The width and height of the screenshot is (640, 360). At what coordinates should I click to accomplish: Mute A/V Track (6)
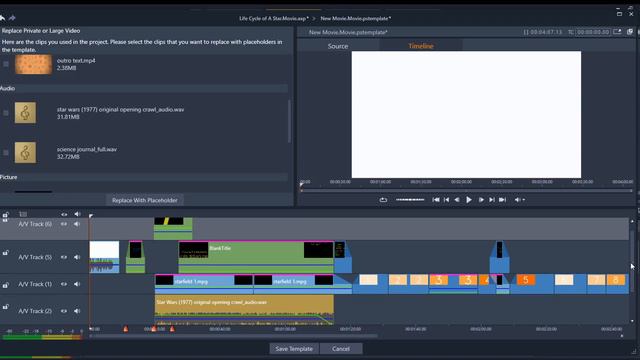coord(77,224)
